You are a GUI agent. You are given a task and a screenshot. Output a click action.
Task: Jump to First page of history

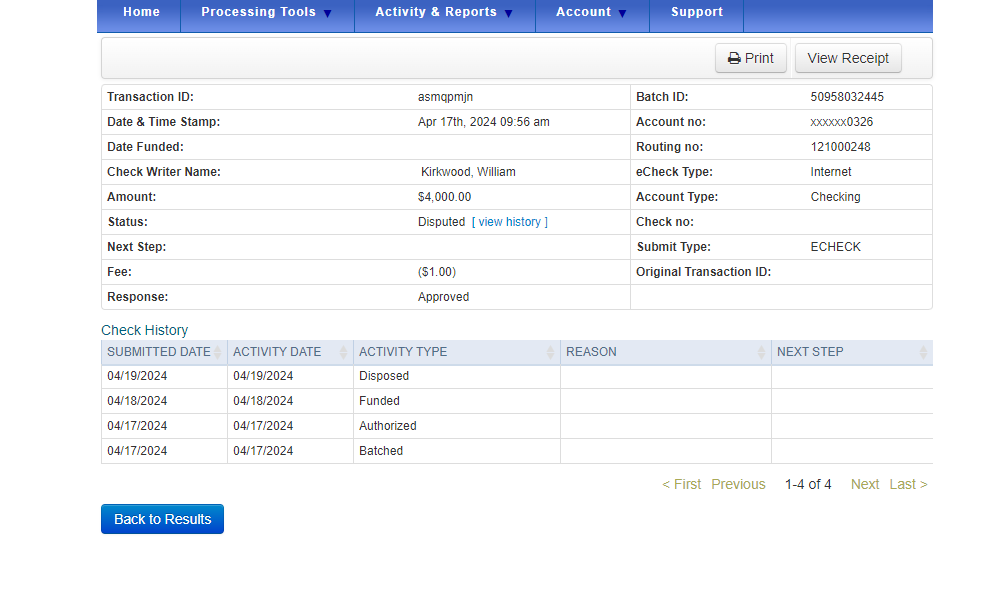[681, 484]
